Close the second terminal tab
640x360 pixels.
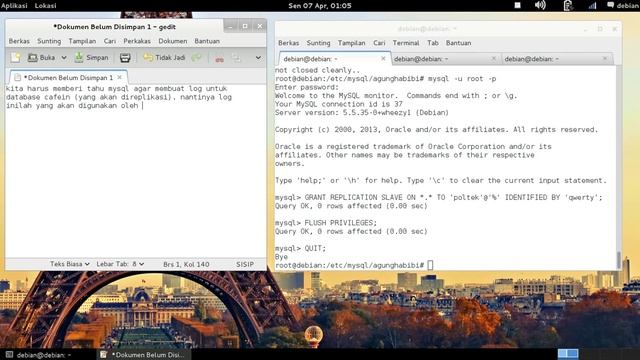(x=493, y=59)
